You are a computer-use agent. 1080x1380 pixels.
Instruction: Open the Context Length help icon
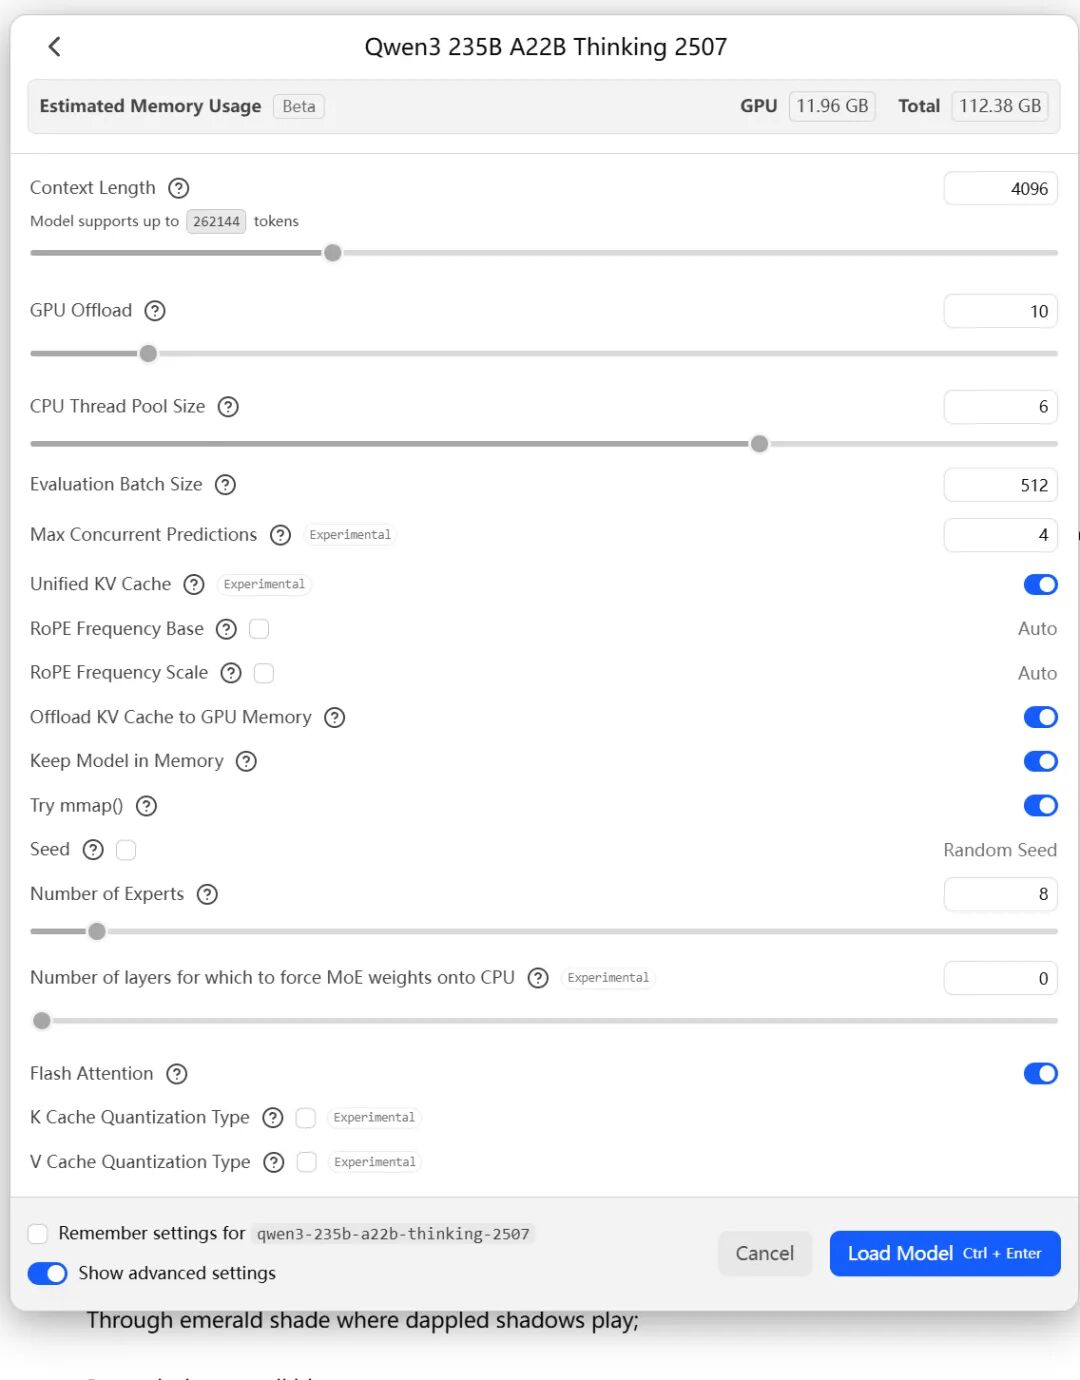coord(179,188)
